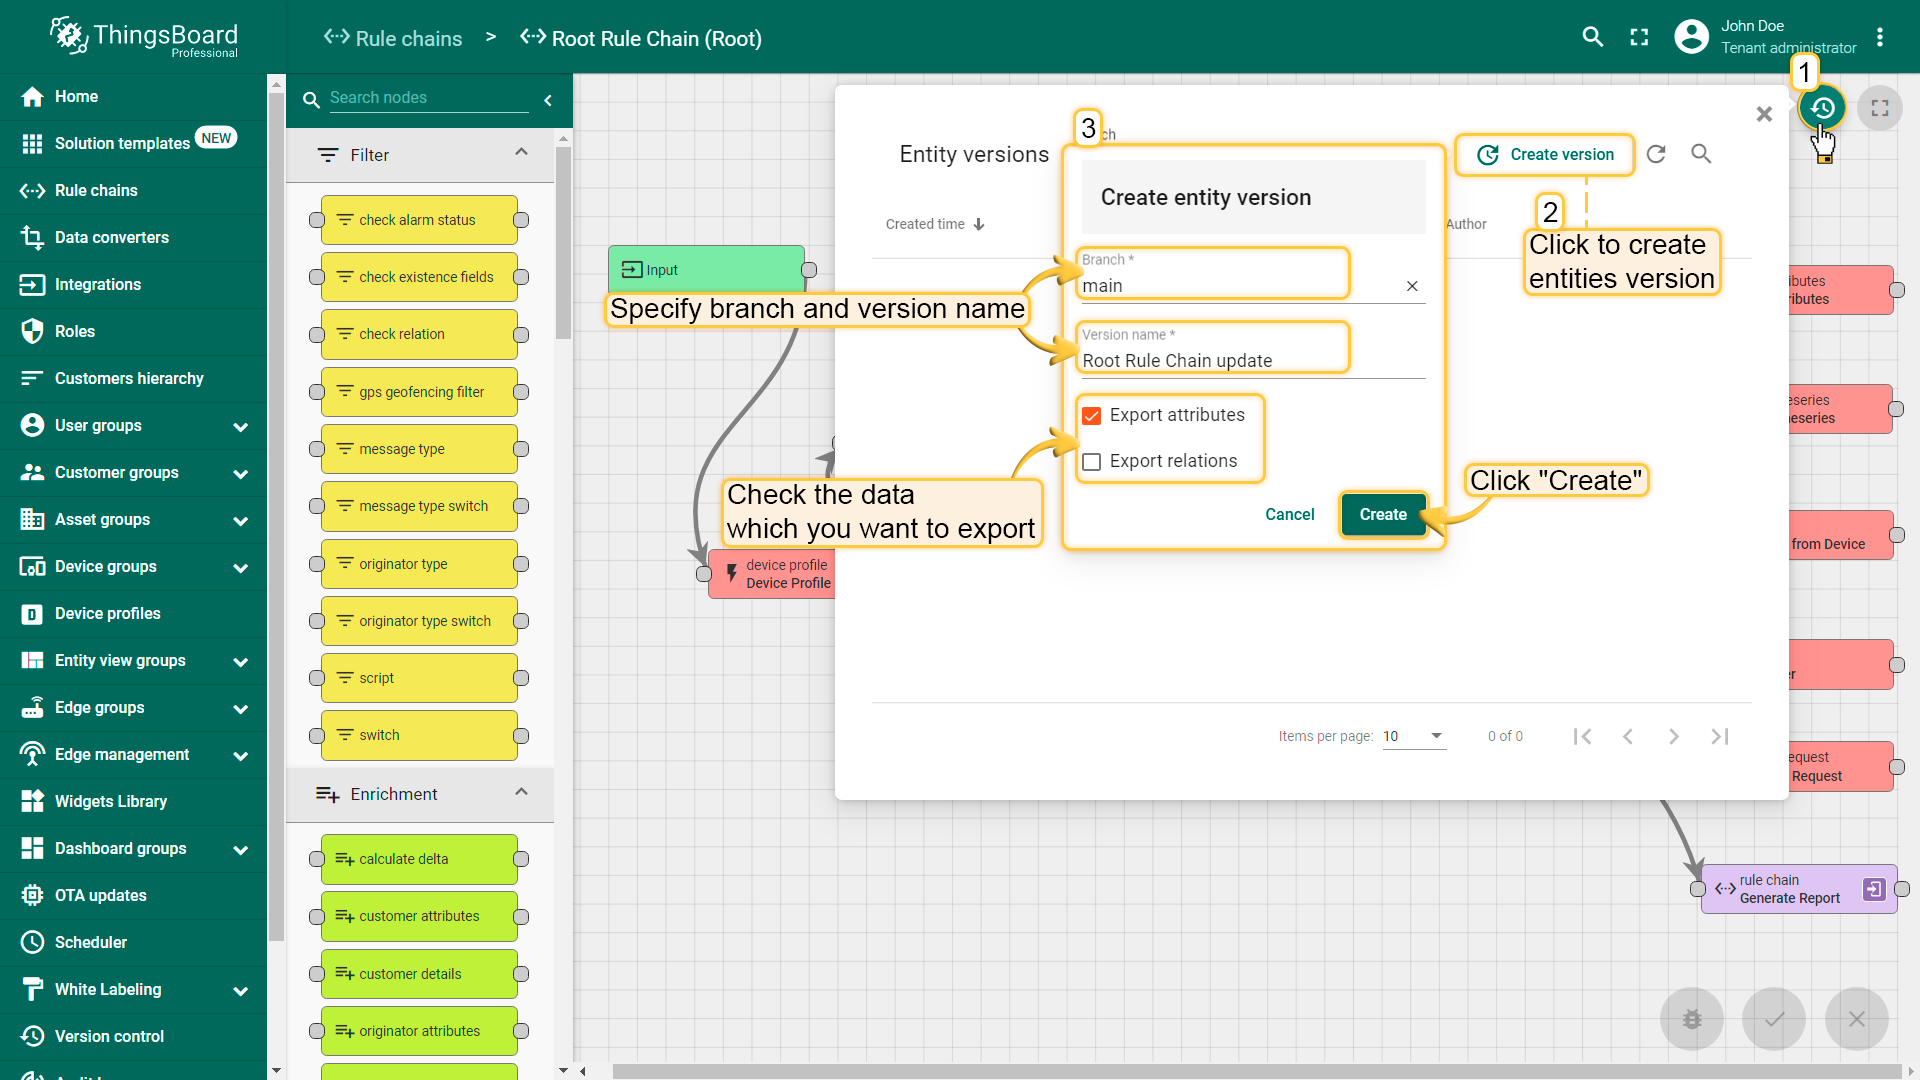Open Roles in the sidebar
This screenshot has height=1080, width=1920.
click(x=134, y=331)
